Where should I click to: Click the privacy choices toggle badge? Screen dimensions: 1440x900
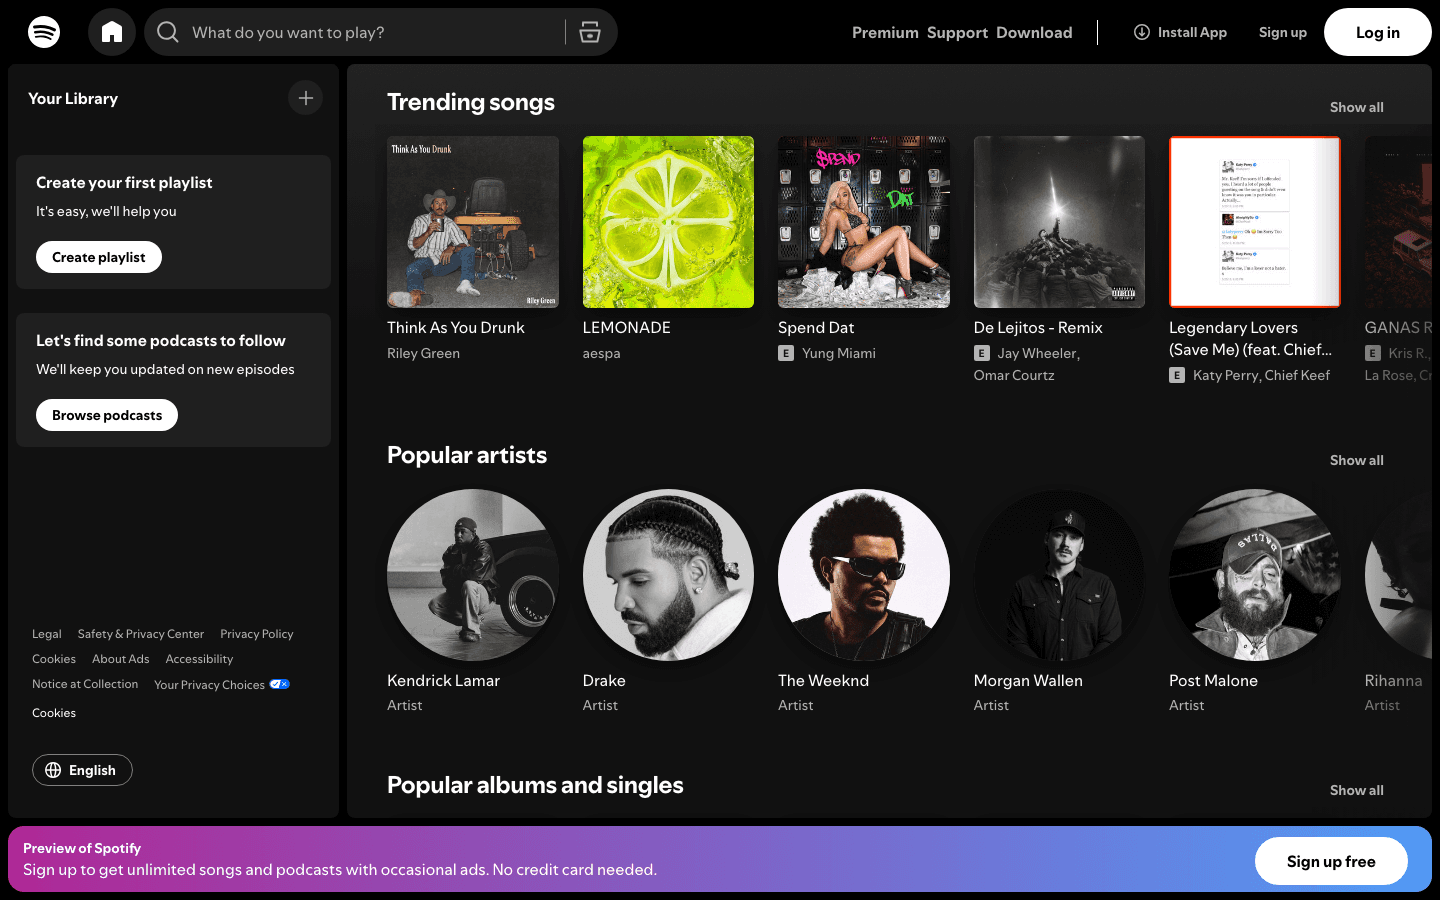click(x=280, y=684)
